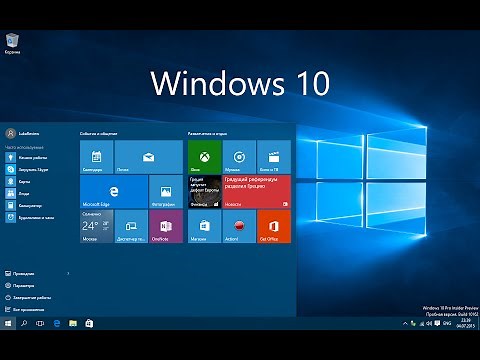Click the volume speaker icon in tray
This screenshot has height=360, width=480.
[429, 323]
